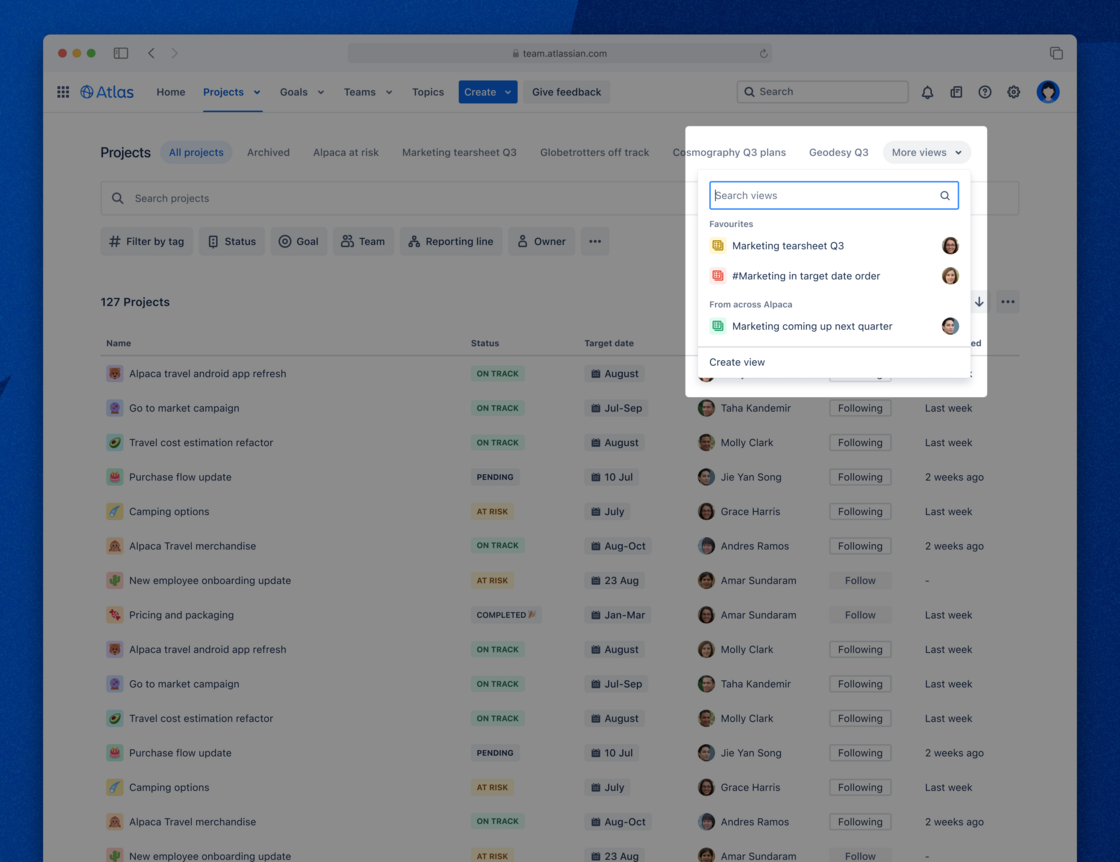1120x862 pixels.
Task: Open the Projects navigation dropdown
Action: coord(231,91)
